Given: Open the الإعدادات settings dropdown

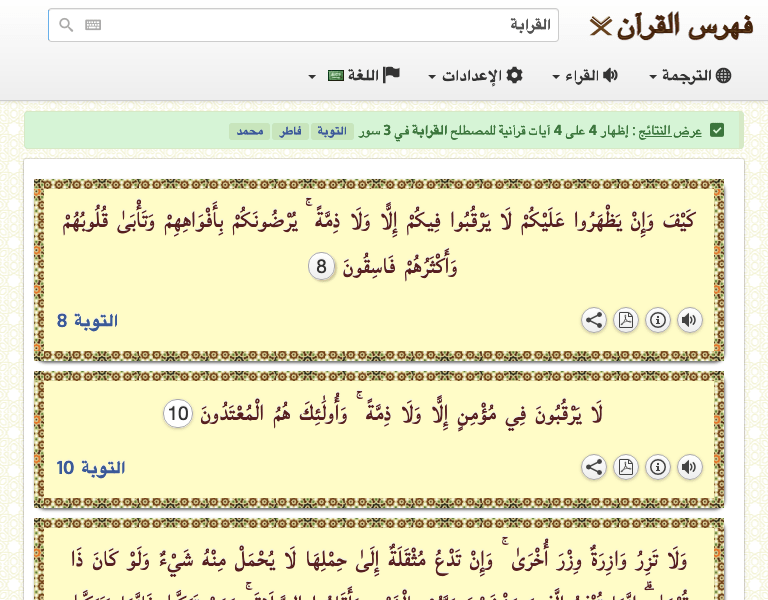Looking at the screenshot, I should coord(476,76).
